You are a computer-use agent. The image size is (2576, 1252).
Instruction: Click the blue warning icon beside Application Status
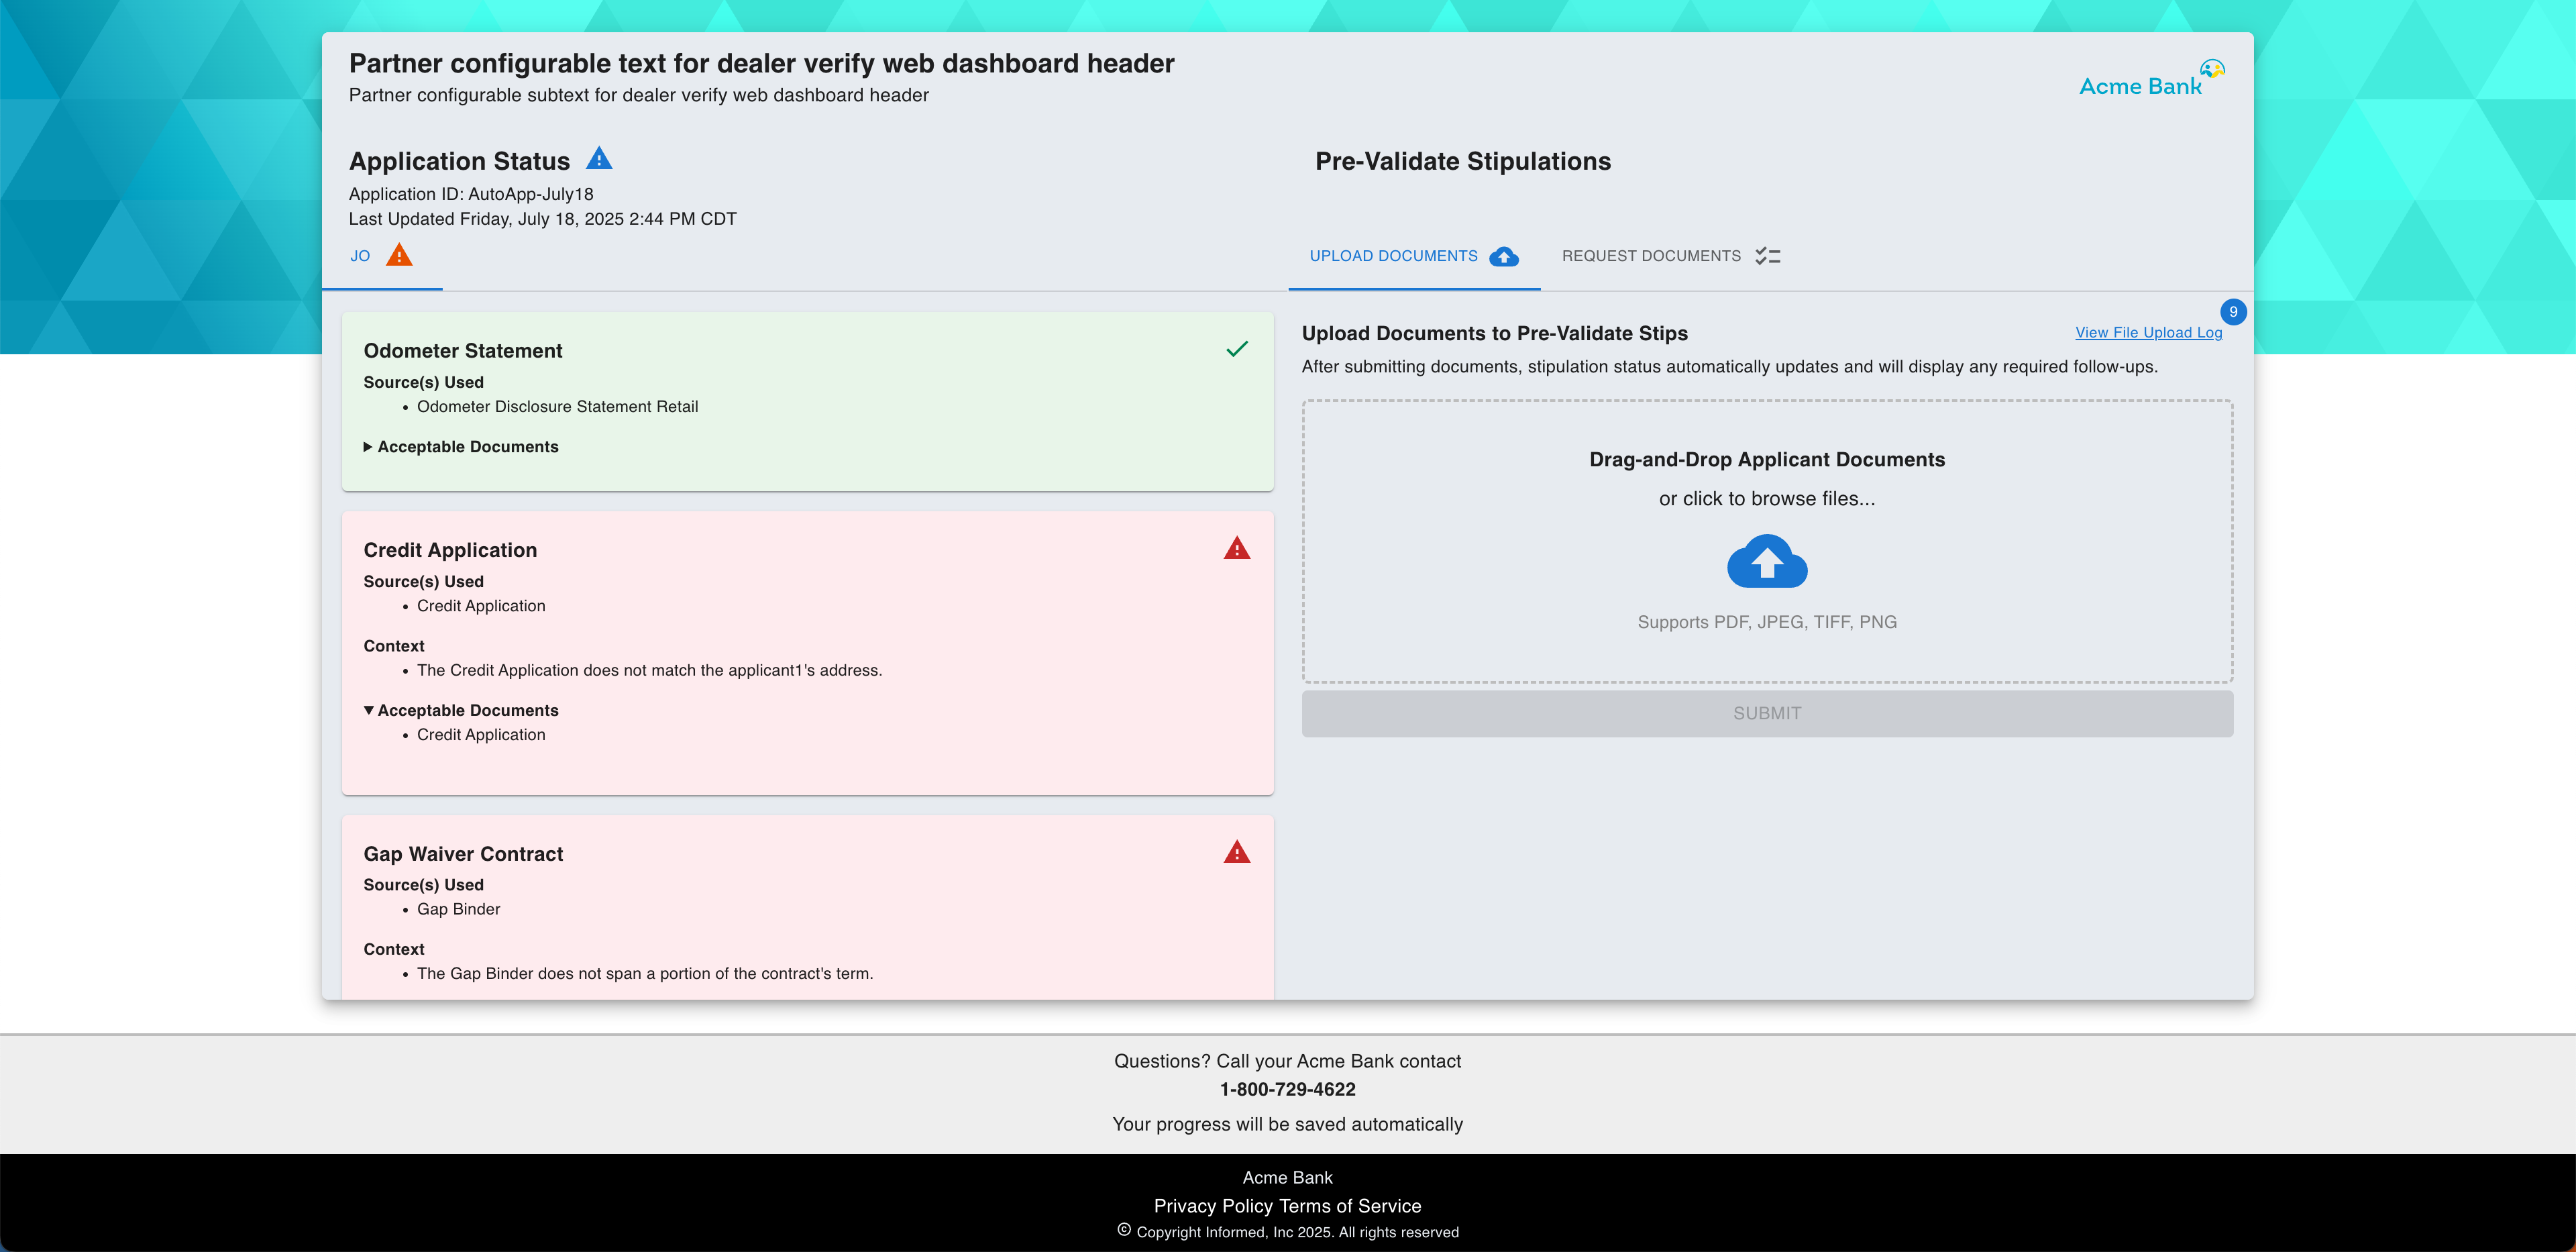tap(598, 159)
